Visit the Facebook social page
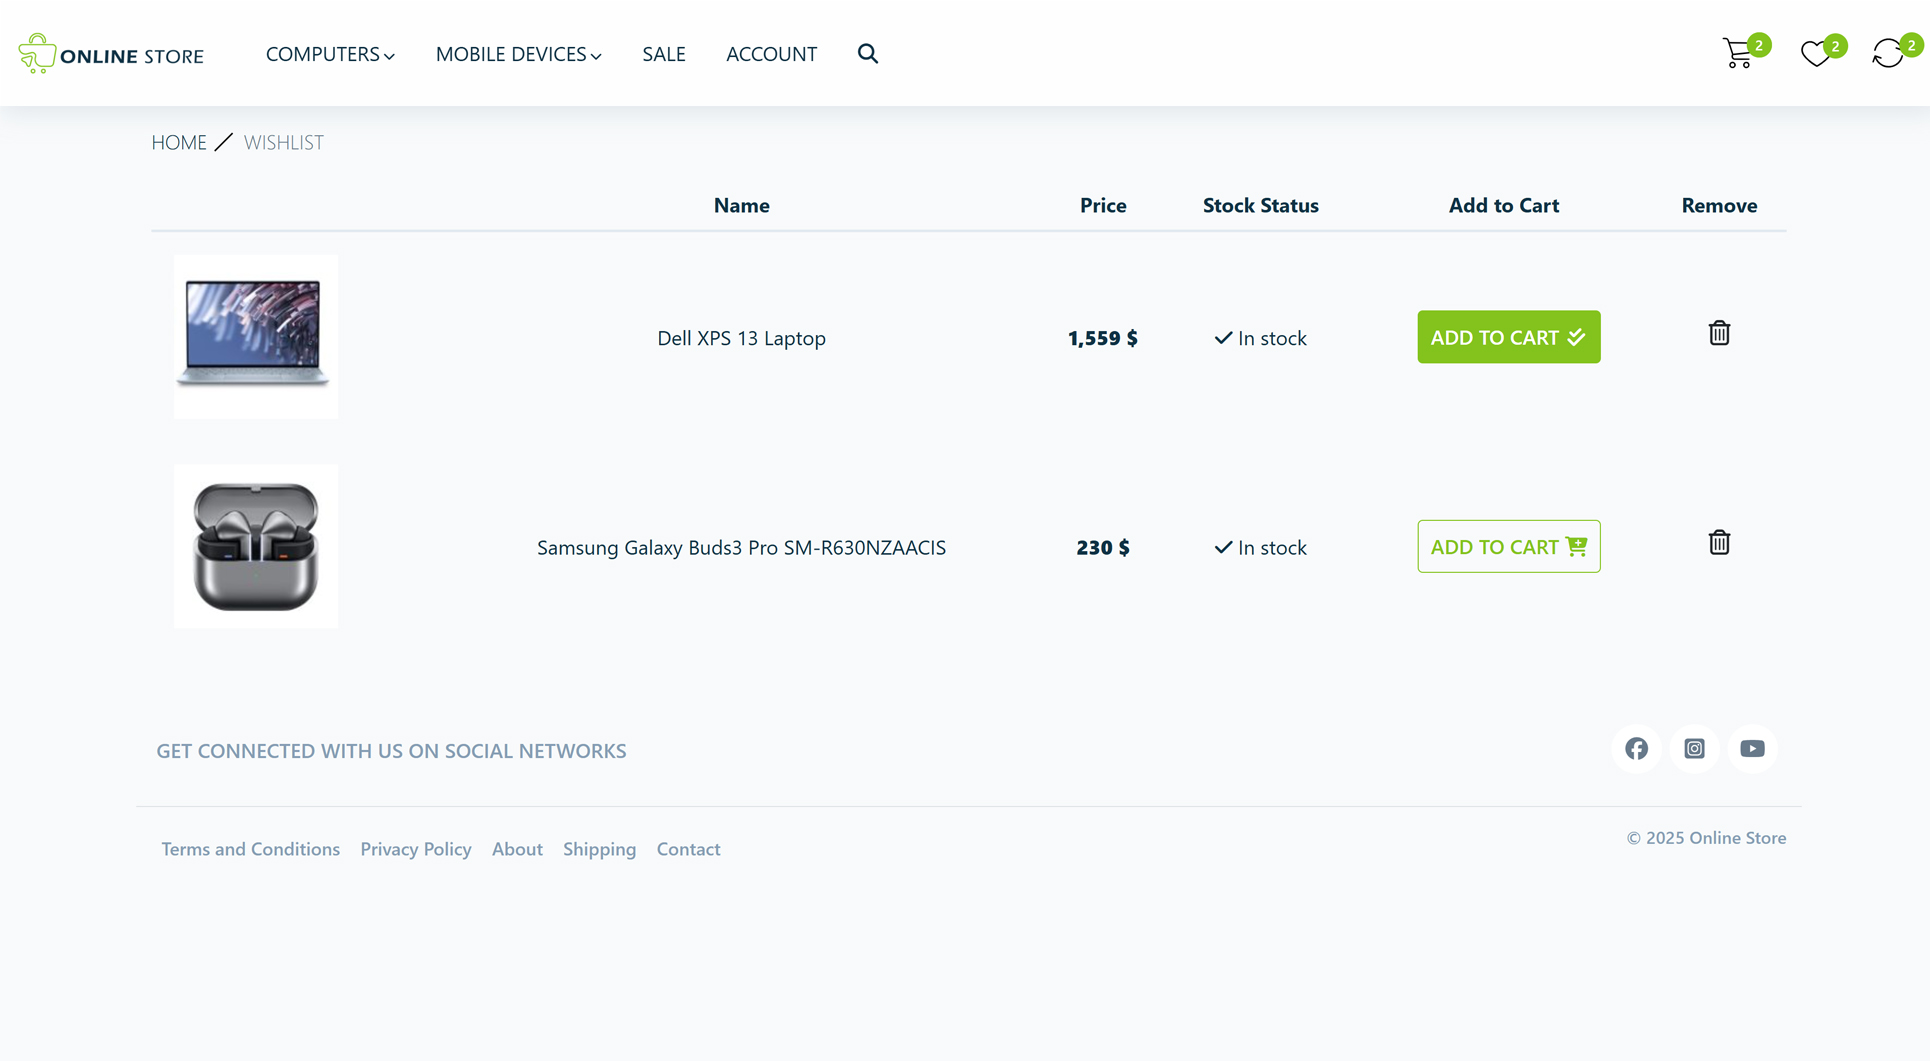Viewport: 1930px width, 1061px height. [x=1636, y=748]
